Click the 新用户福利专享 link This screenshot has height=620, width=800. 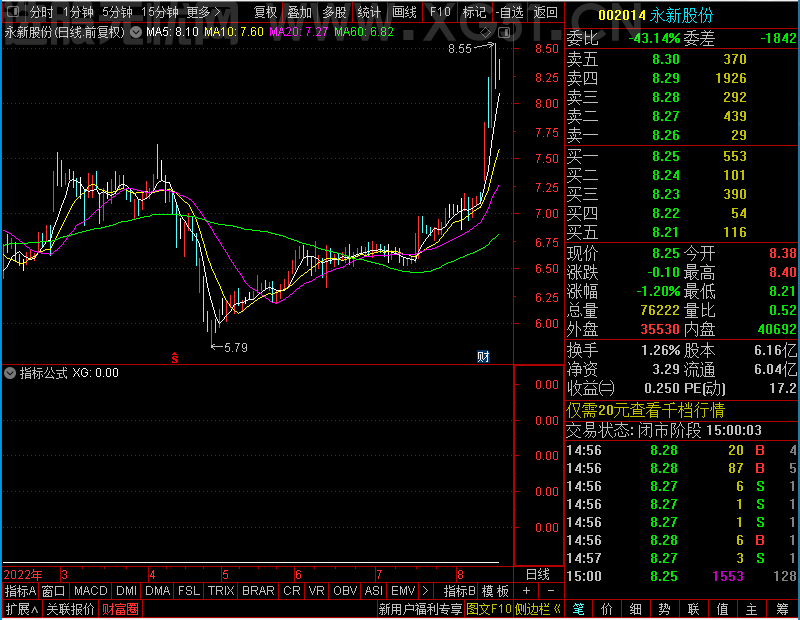coord(420,609)
